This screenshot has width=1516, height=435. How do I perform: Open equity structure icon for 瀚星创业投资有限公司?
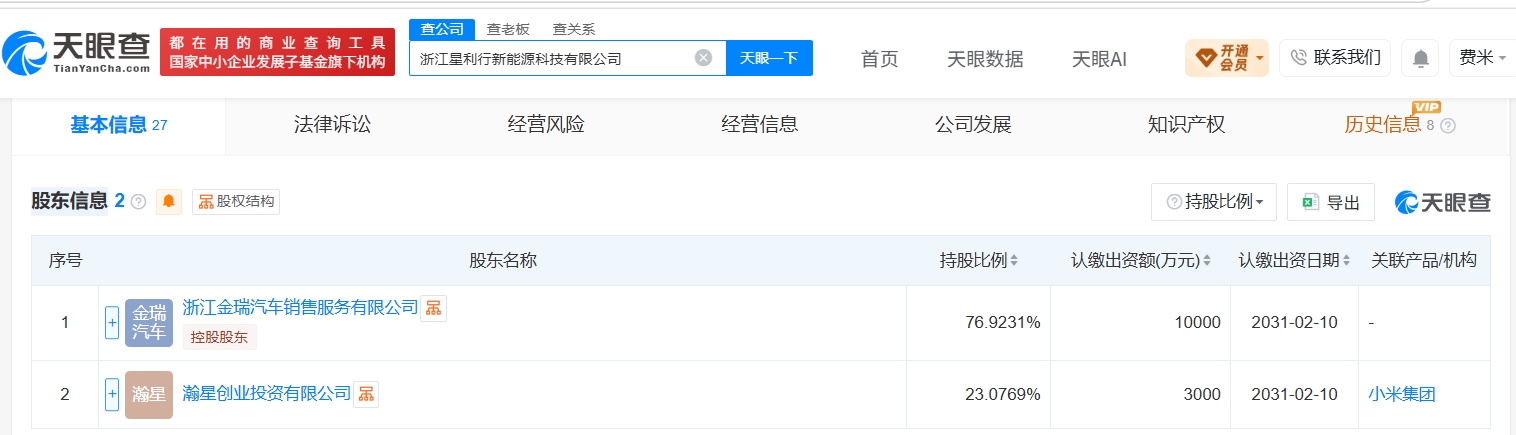coord(366,394)
